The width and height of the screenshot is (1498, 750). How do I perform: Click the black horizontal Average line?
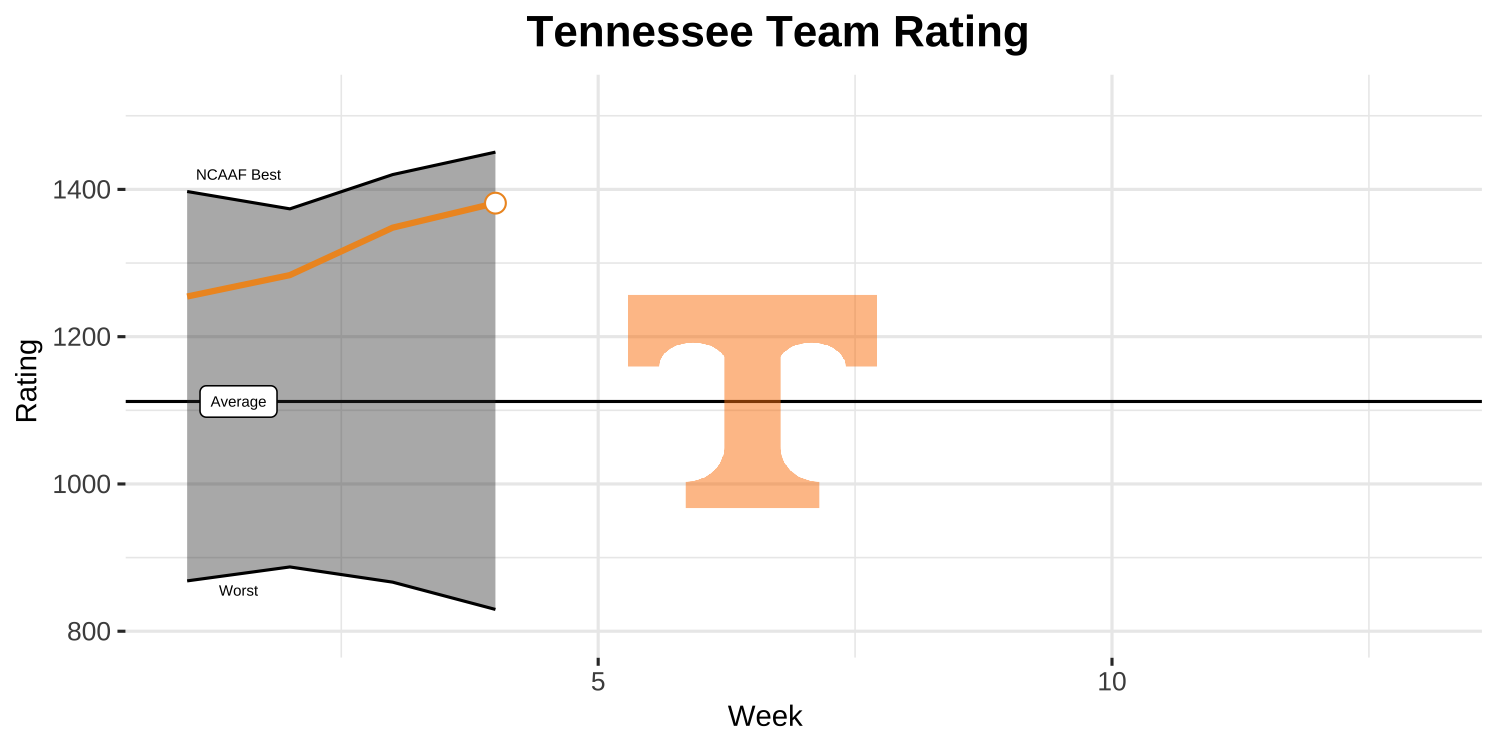1000,401
